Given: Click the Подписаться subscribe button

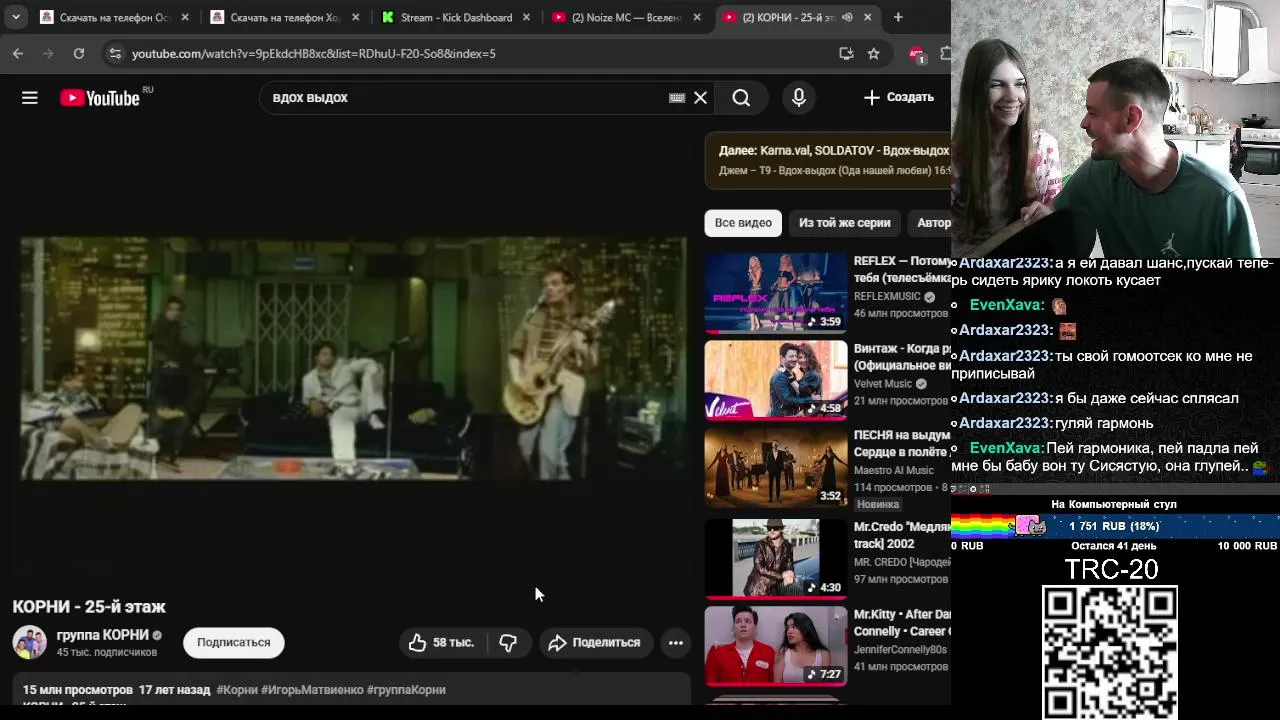Looking at the screenshot, I should (x=234, y=642).
